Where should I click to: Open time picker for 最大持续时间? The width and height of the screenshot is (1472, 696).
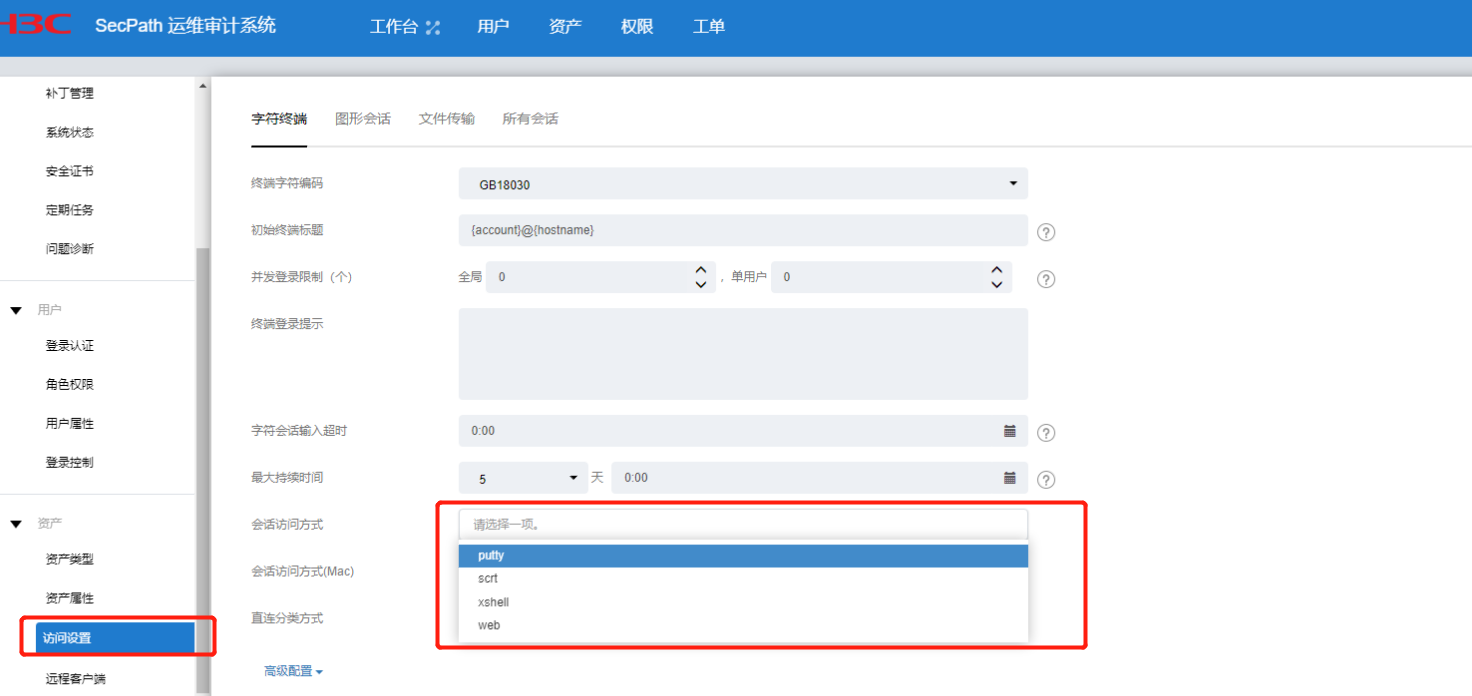[x=1010, y=478]
